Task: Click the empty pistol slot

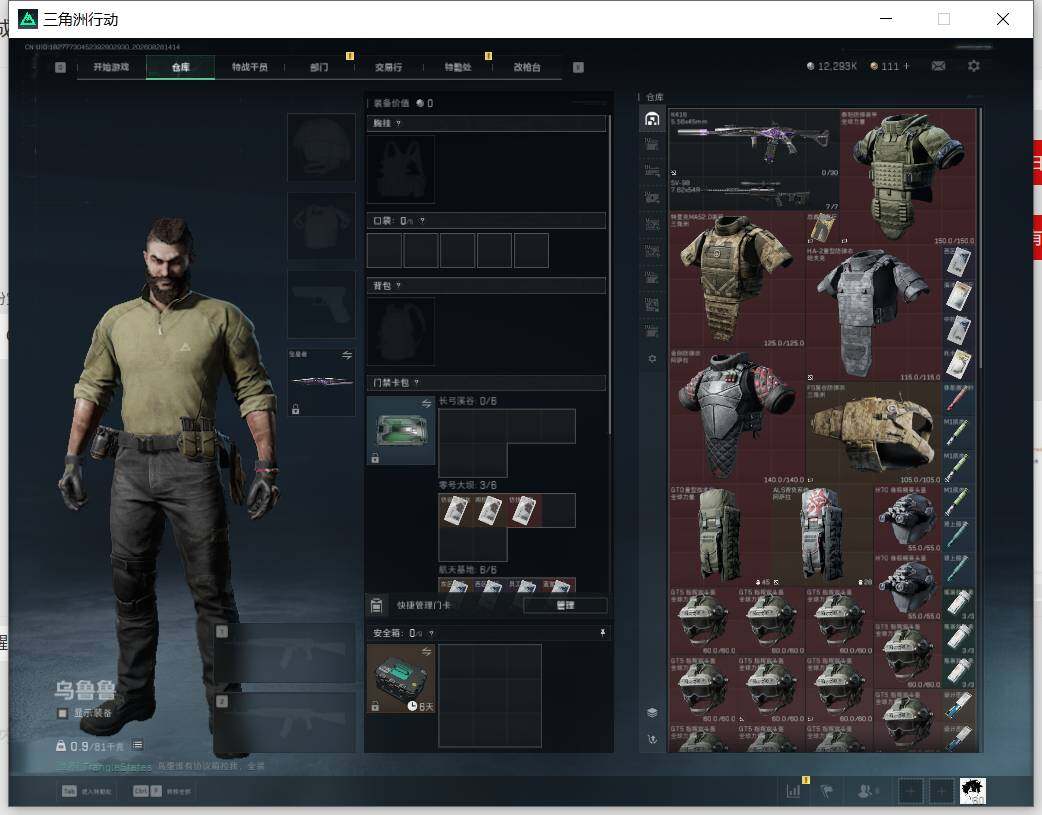Action: (321, 304)
